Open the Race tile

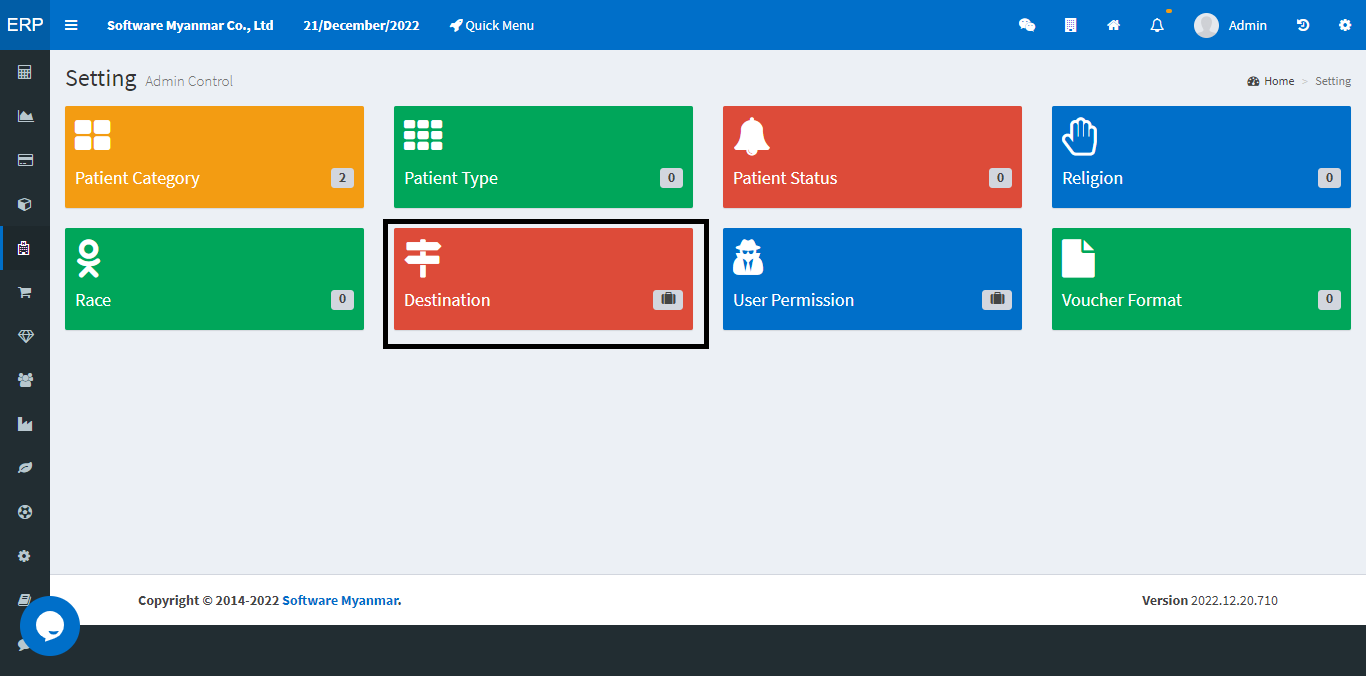214,279
